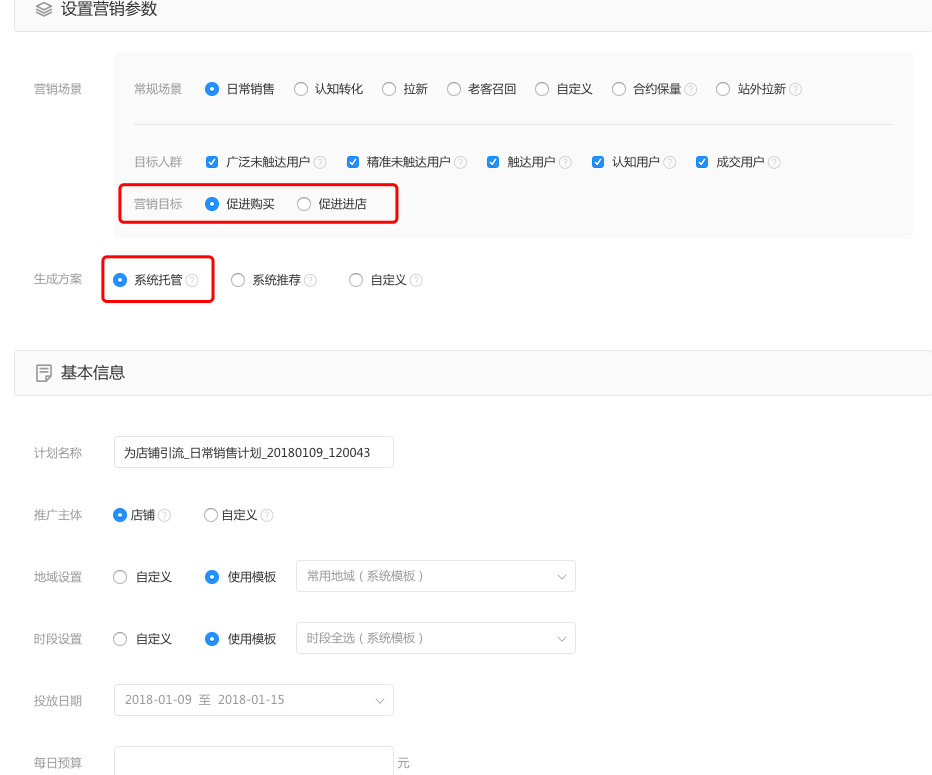Click the 设置营销参数 section header
Image resolution: width=932 pixels, height=775 pixels.
(473, 13)
